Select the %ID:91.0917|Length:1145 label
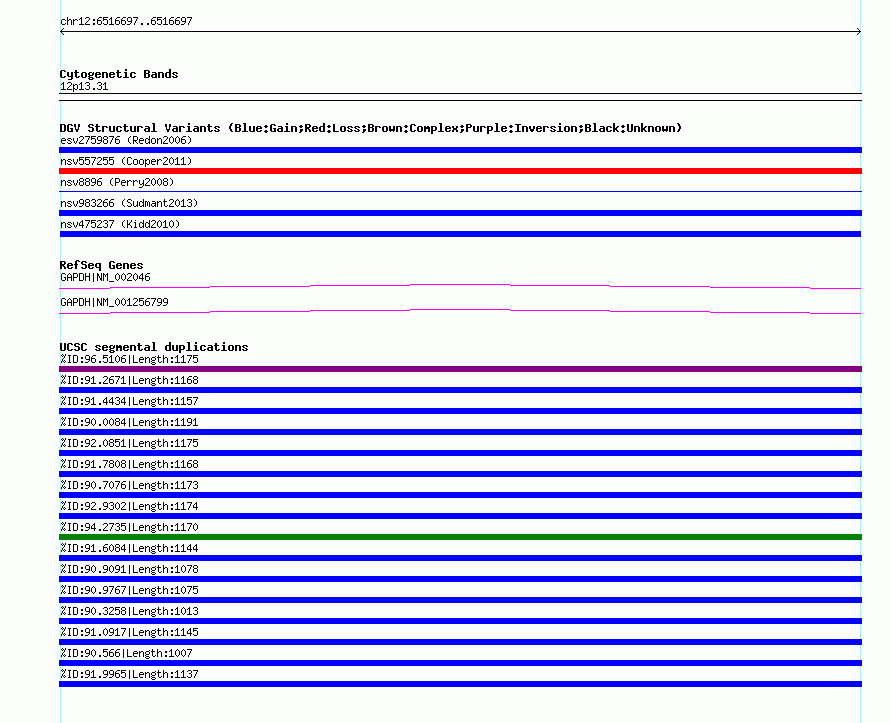 coord(129,632)
